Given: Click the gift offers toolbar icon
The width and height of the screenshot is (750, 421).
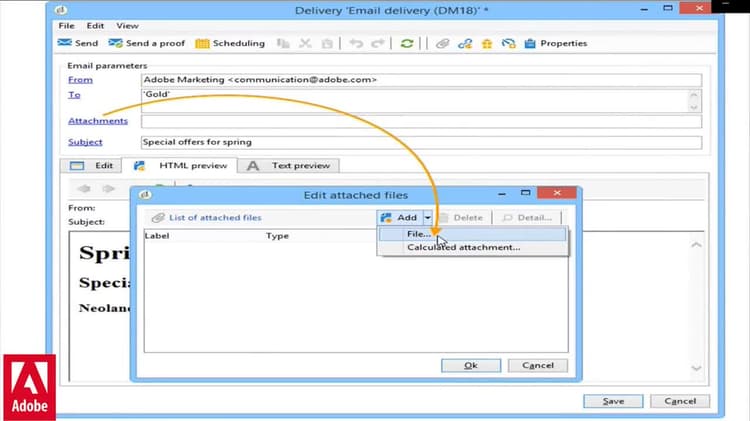Looking at the screenshot, I should click(x=486, y=44).
